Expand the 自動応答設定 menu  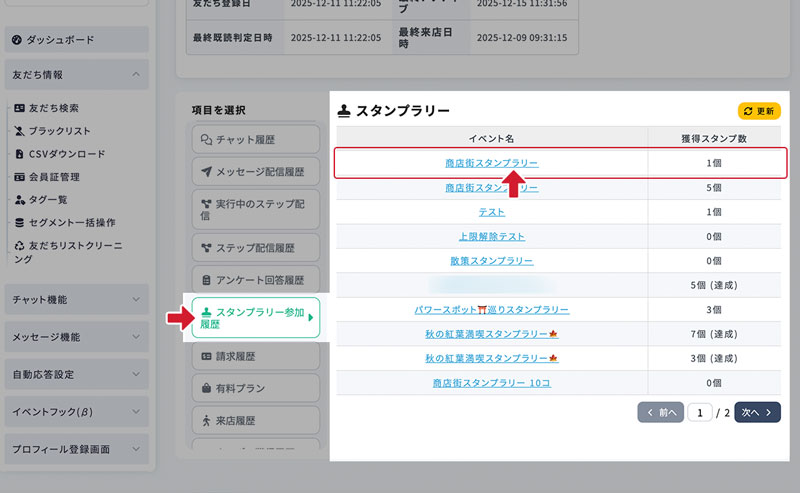point(76,374)
